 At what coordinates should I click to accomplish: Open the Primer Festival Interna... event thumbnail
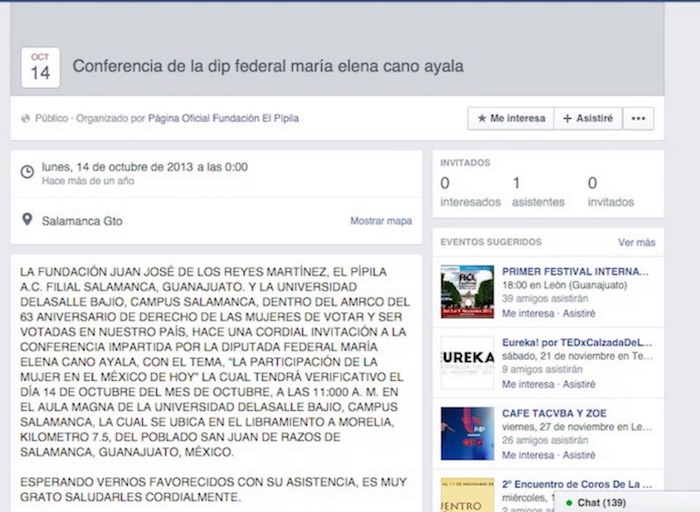click(467, 291)
